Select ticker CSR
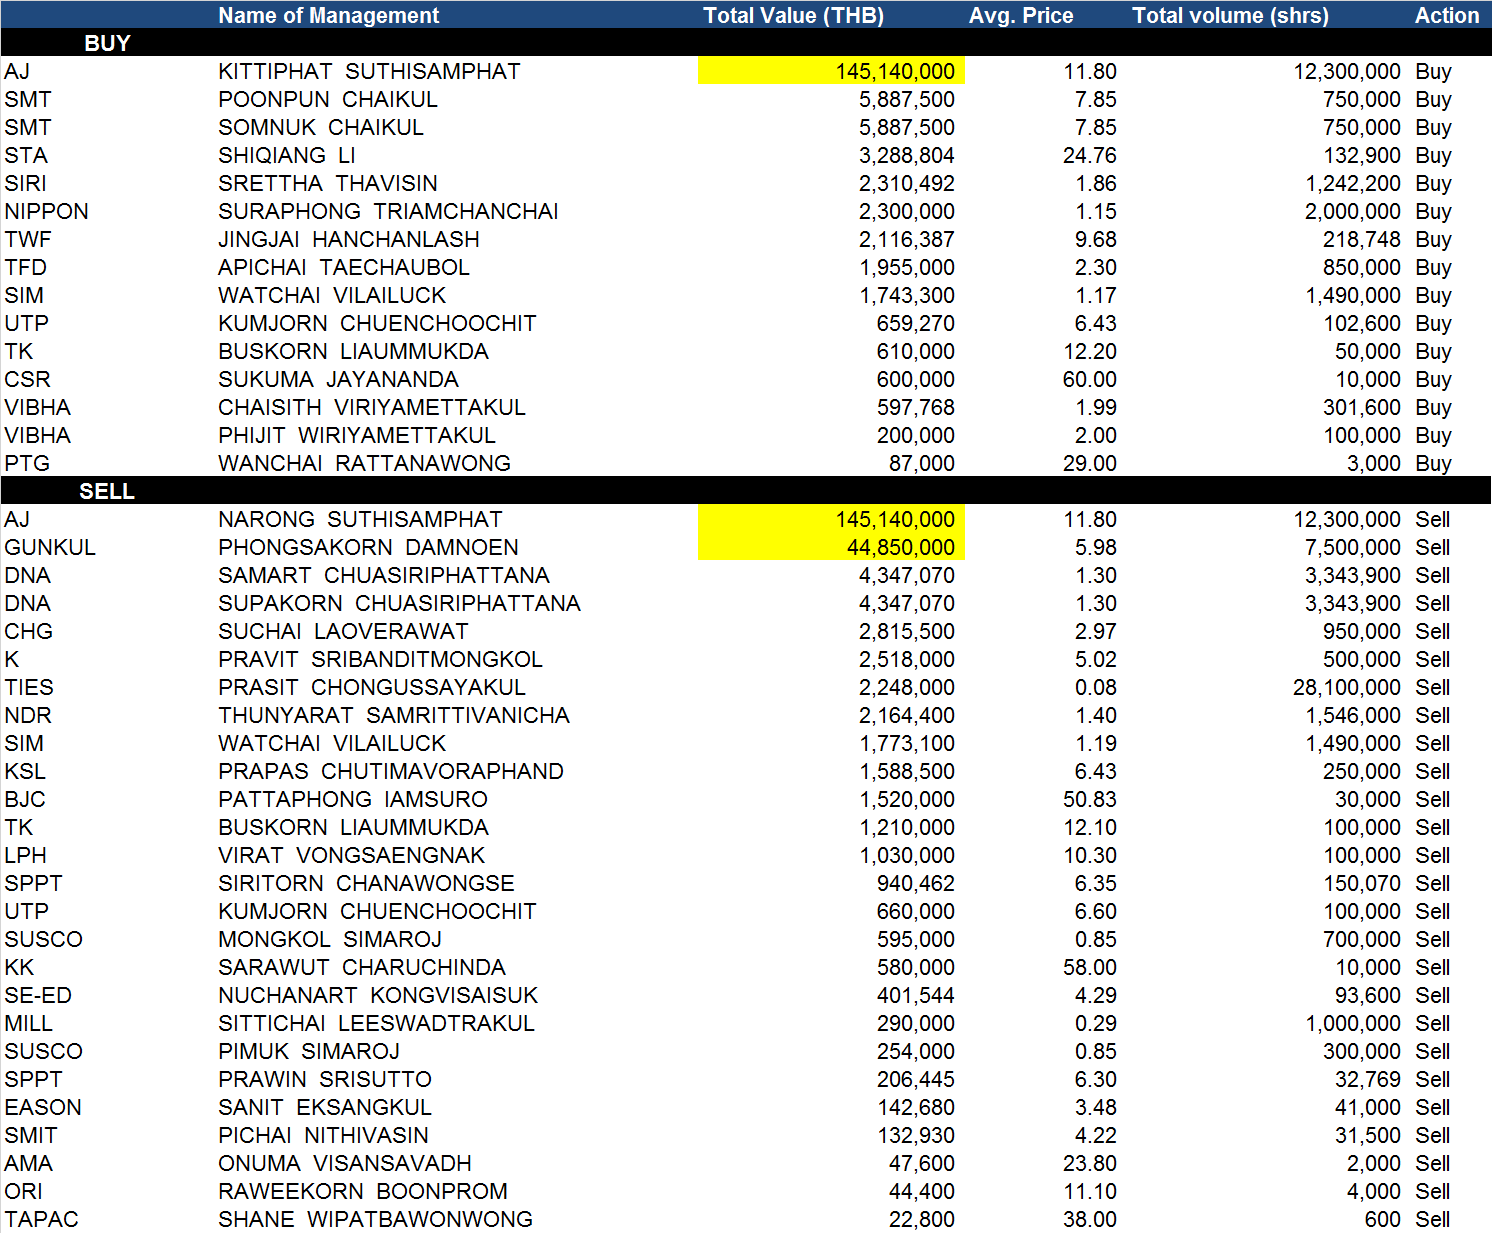This screenshot has width=1492, height=1233. click(27, 379)
